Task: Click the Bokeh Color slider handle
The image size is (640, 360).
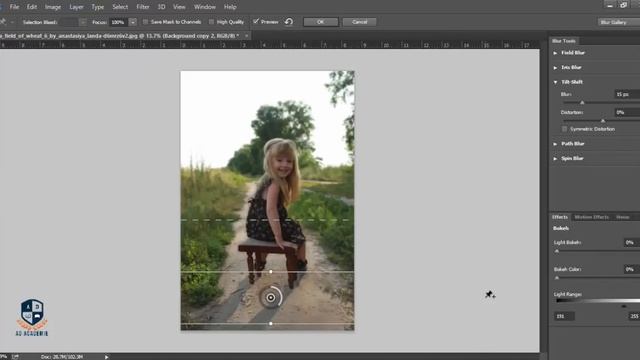Action: [557, 278]
